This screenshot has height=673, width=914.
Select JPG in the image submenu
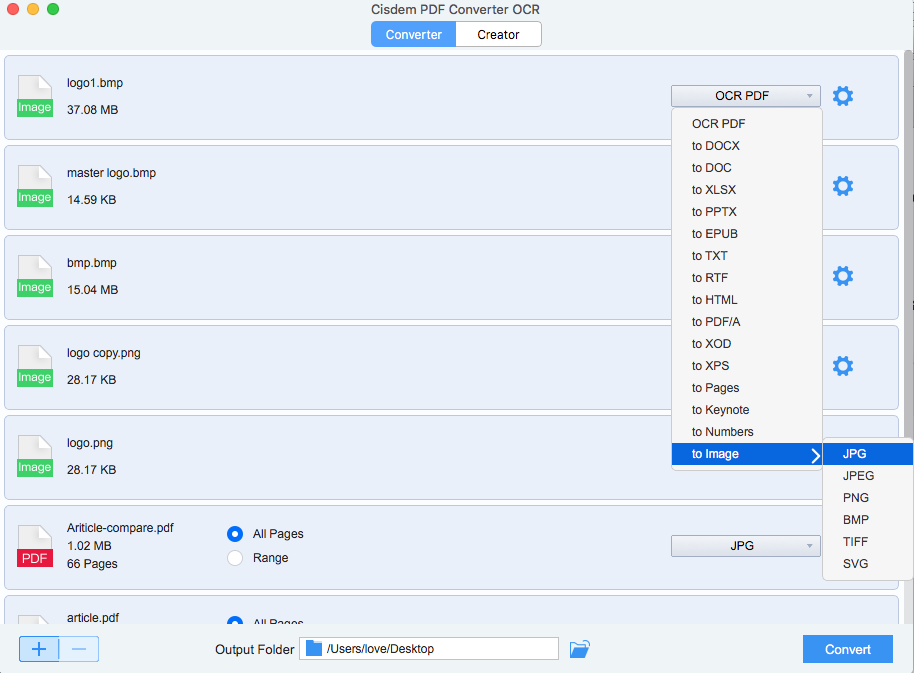867,454
